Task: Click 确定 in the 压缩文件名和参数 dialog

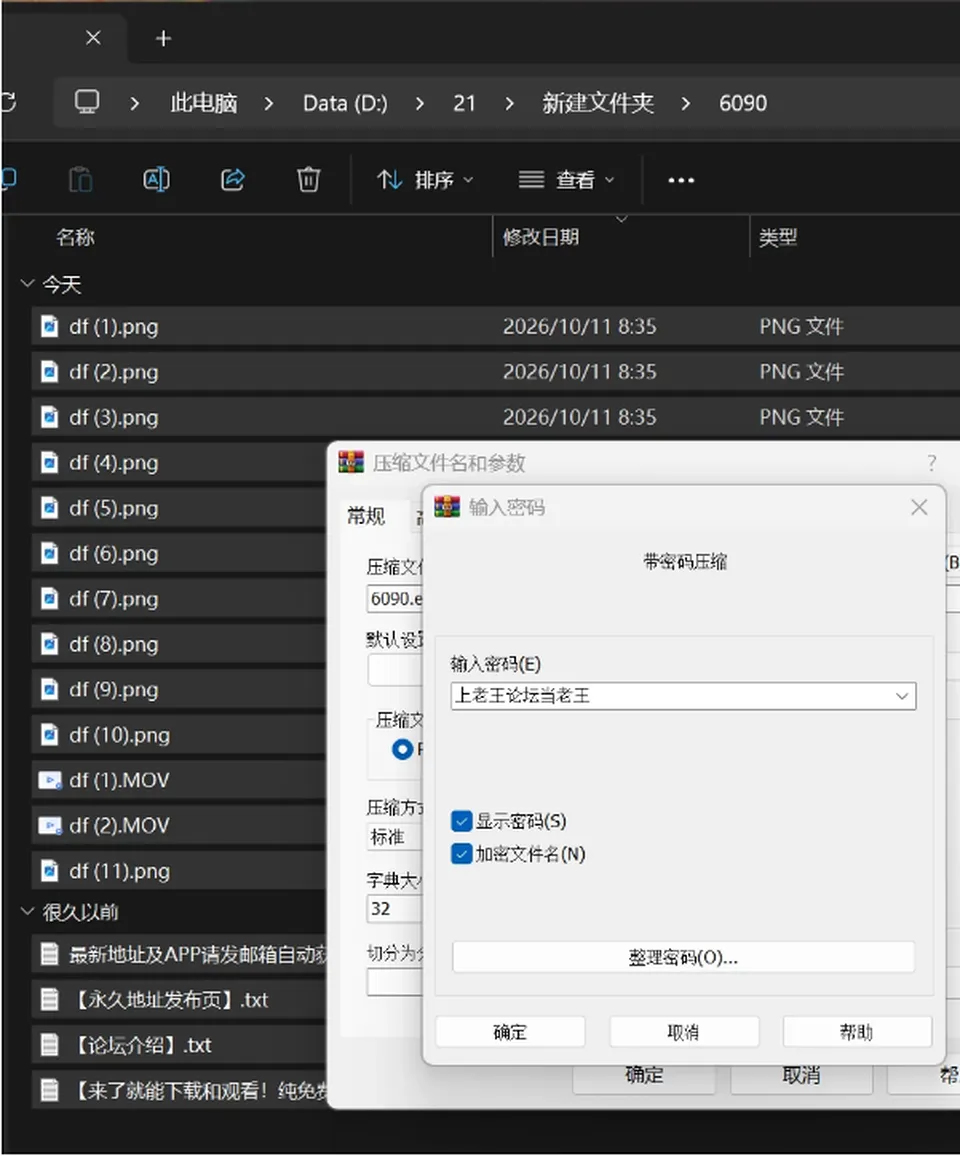Action: [x=644, y=1076]
